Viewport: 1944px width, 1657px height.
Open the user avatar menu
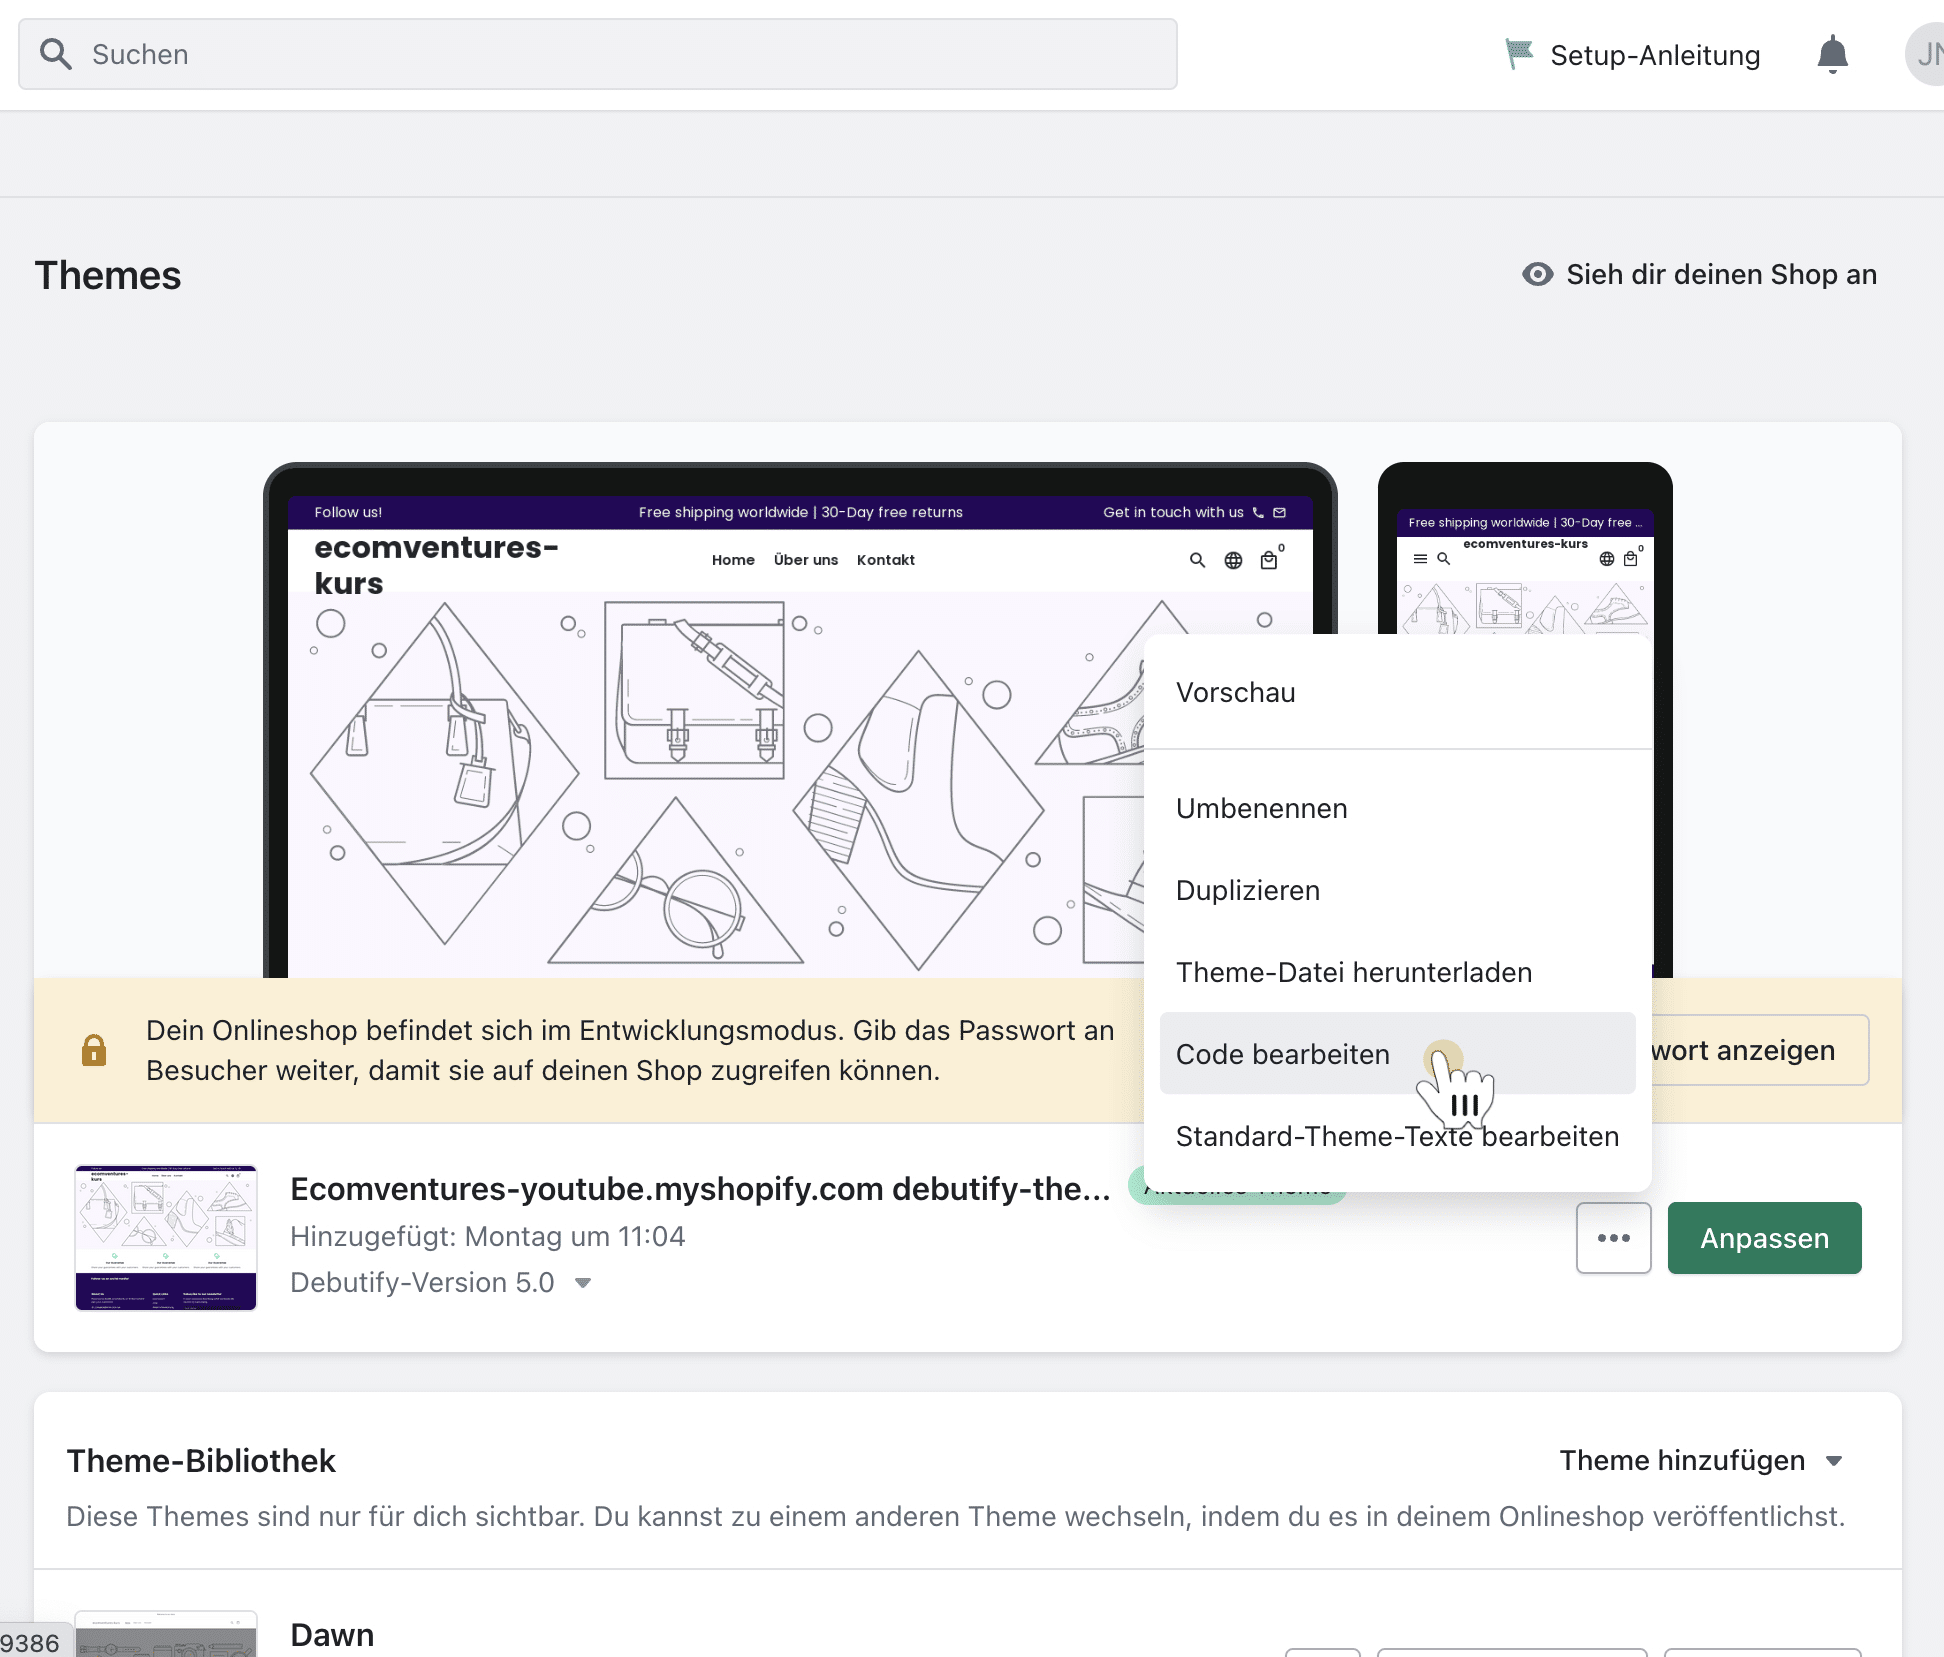coord(1926,54)
